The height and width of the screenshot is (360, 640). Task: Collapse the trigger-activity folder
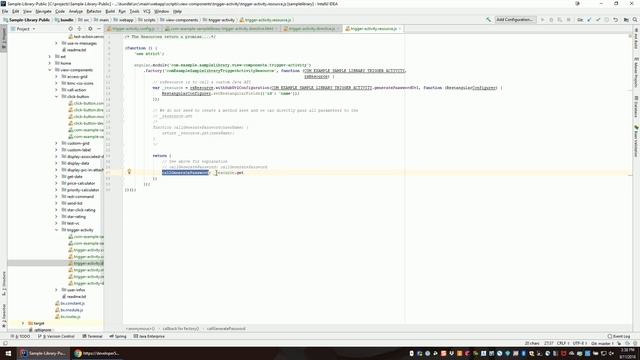(56, 230)
